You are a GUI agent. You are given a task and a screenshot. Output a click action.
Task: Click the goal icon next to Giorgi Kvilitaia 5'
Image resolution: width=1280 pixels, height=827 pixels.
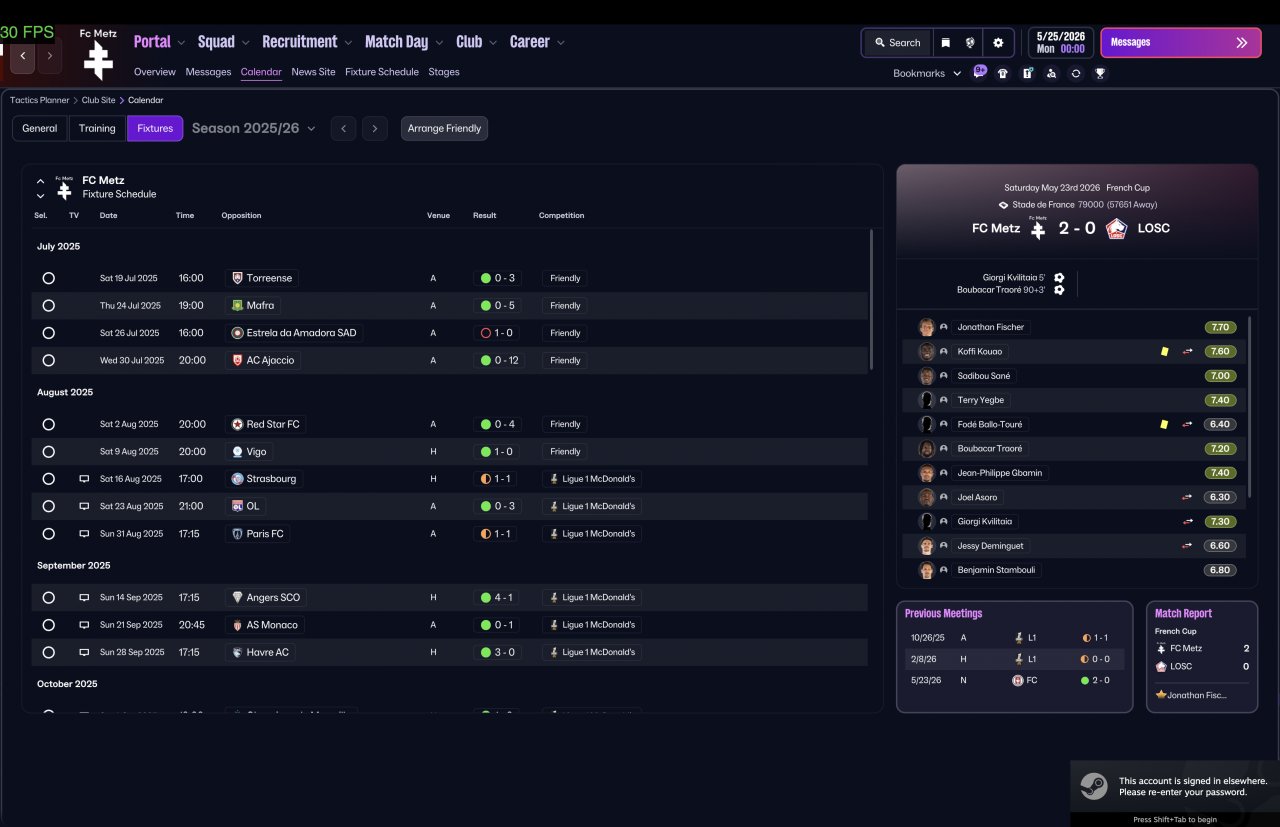[x=1059, y=278]
